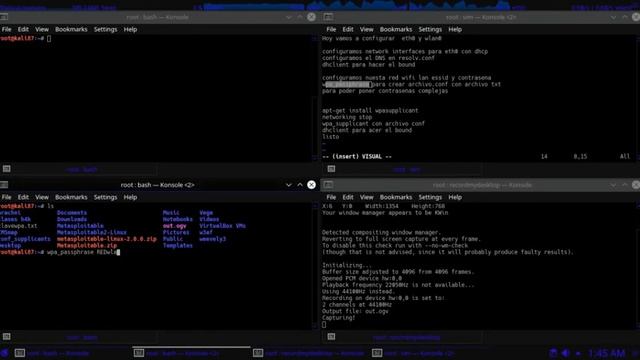The width and height of the screenshot is (640, 360).
Task: Click 'out.ogv' in the ls listing
Action: (x=175, y=226)
